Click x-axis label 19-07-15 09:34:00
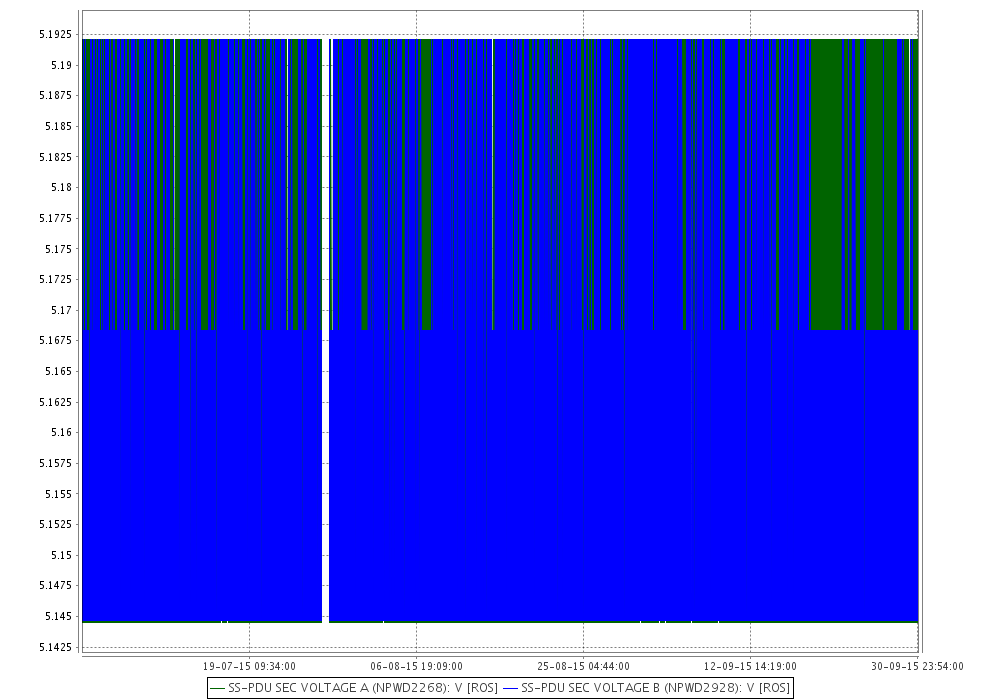Screen dimensions: 1000x700 249,666
